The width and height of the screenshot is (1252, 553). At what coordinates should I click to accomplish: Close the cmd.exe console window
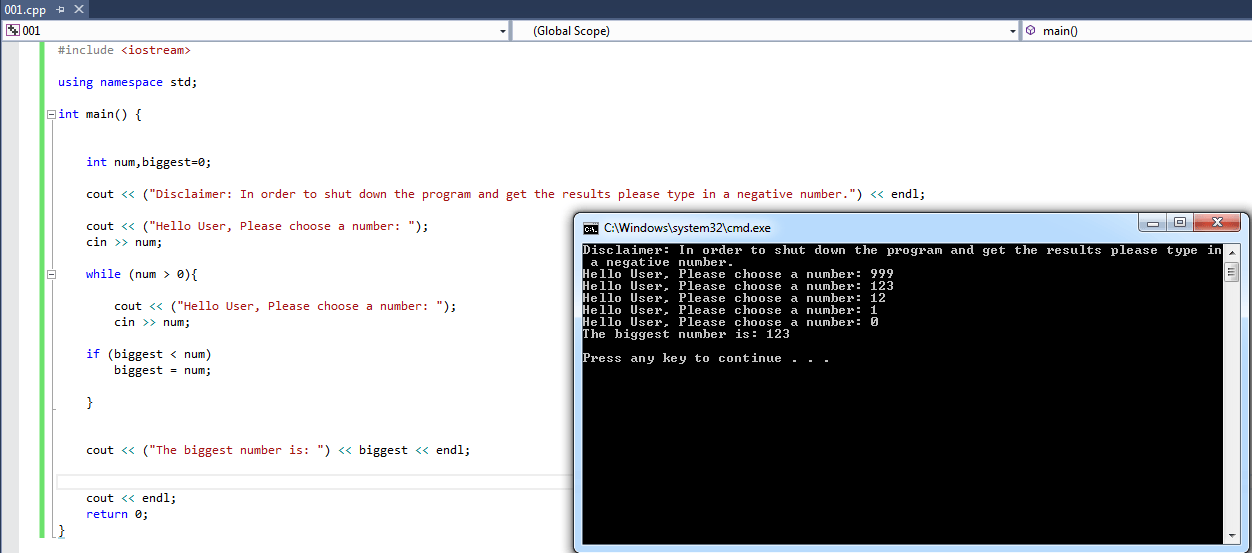coord(1217,222)
